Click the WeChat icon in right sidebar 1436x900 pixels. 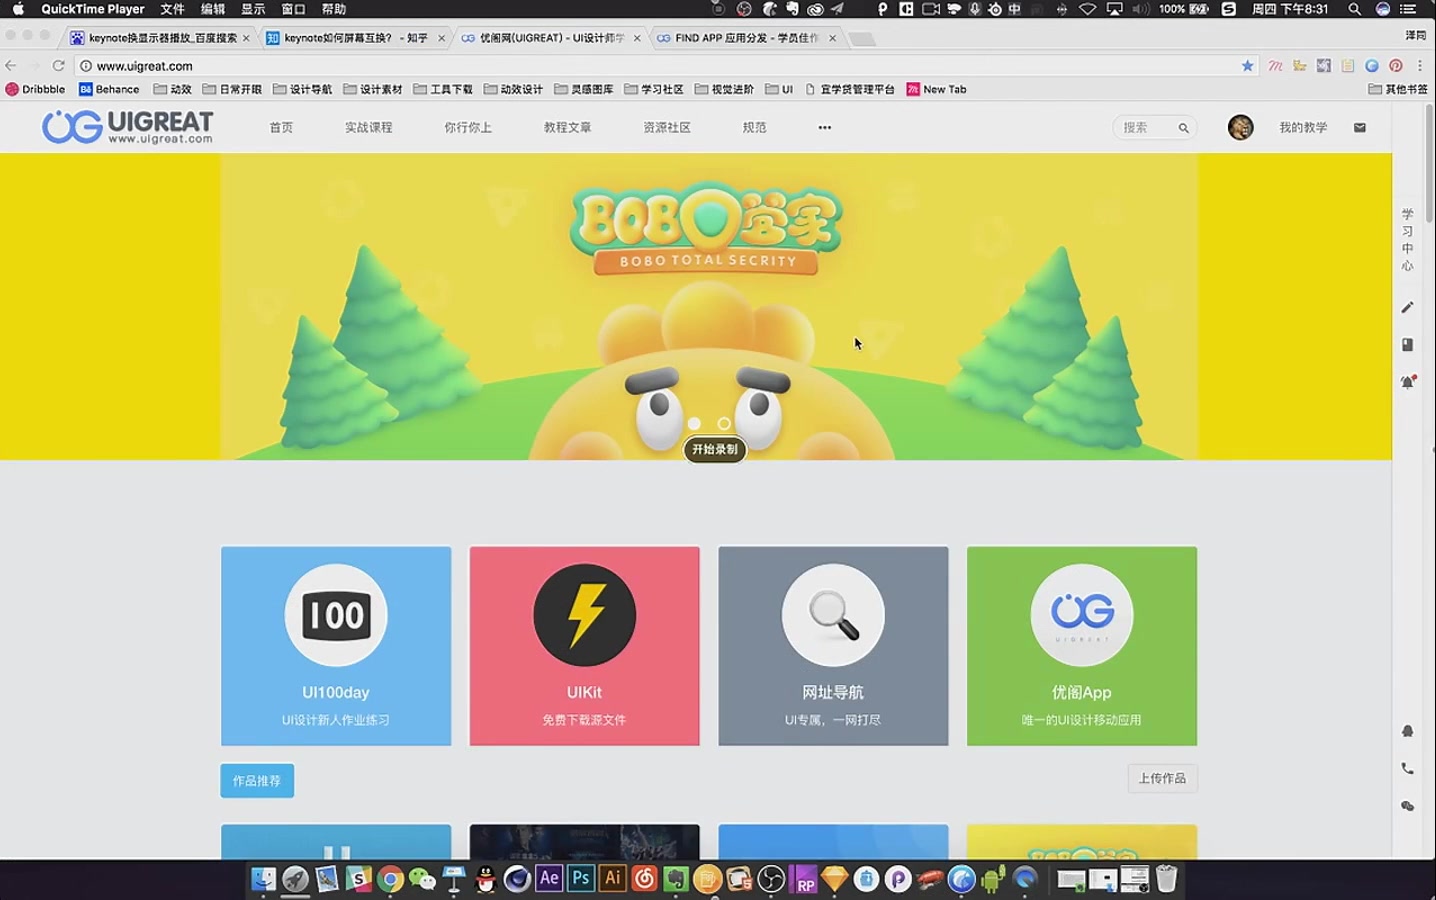[x=1407, y=806]
